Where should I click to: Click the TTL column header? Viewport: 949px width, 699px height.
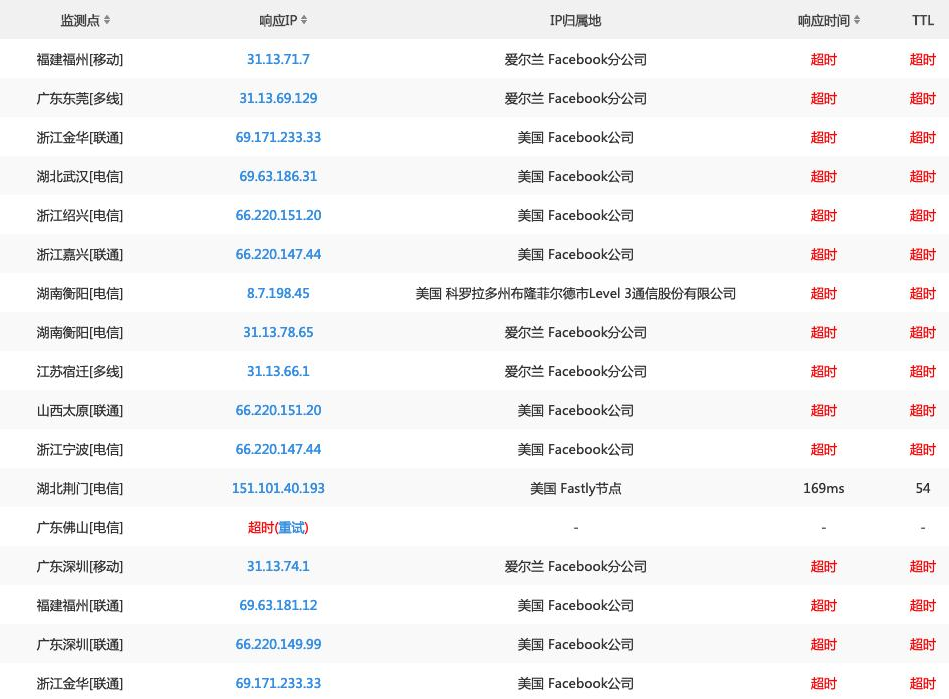(922, 21)
